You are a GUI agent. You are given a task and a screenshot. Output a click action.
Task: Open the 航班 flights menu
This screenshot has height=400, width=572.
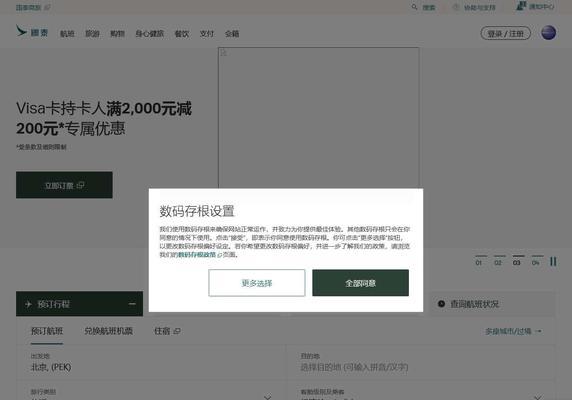(67, 34)
